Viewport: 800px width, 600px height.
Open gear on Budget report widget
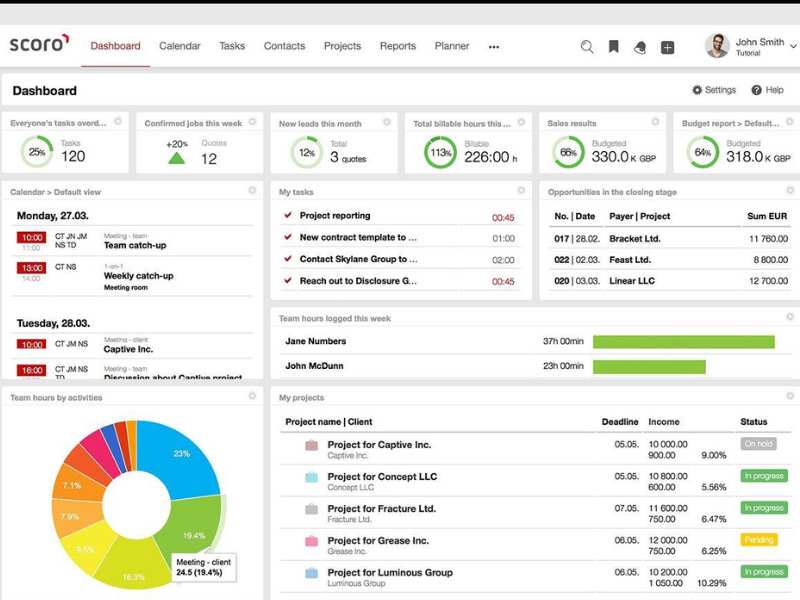pos(790,121)
